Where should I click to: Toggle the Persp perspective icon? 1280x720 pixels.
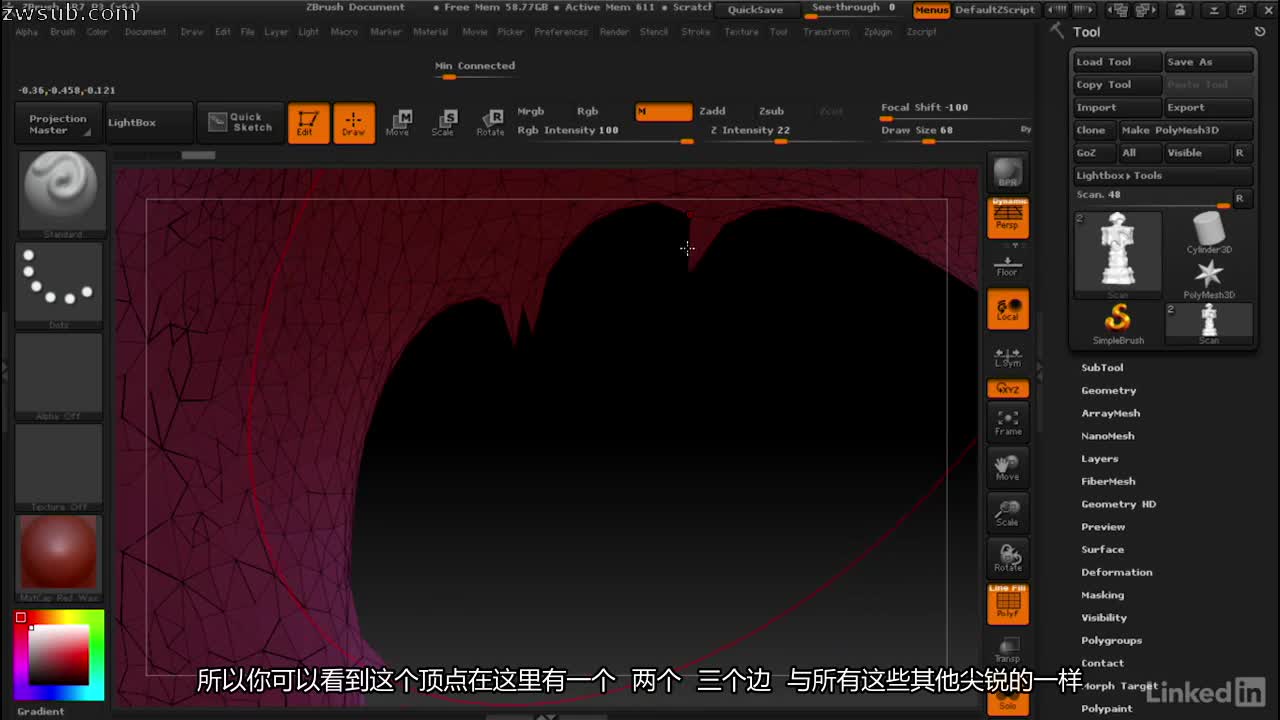[x=1007, y=218]
